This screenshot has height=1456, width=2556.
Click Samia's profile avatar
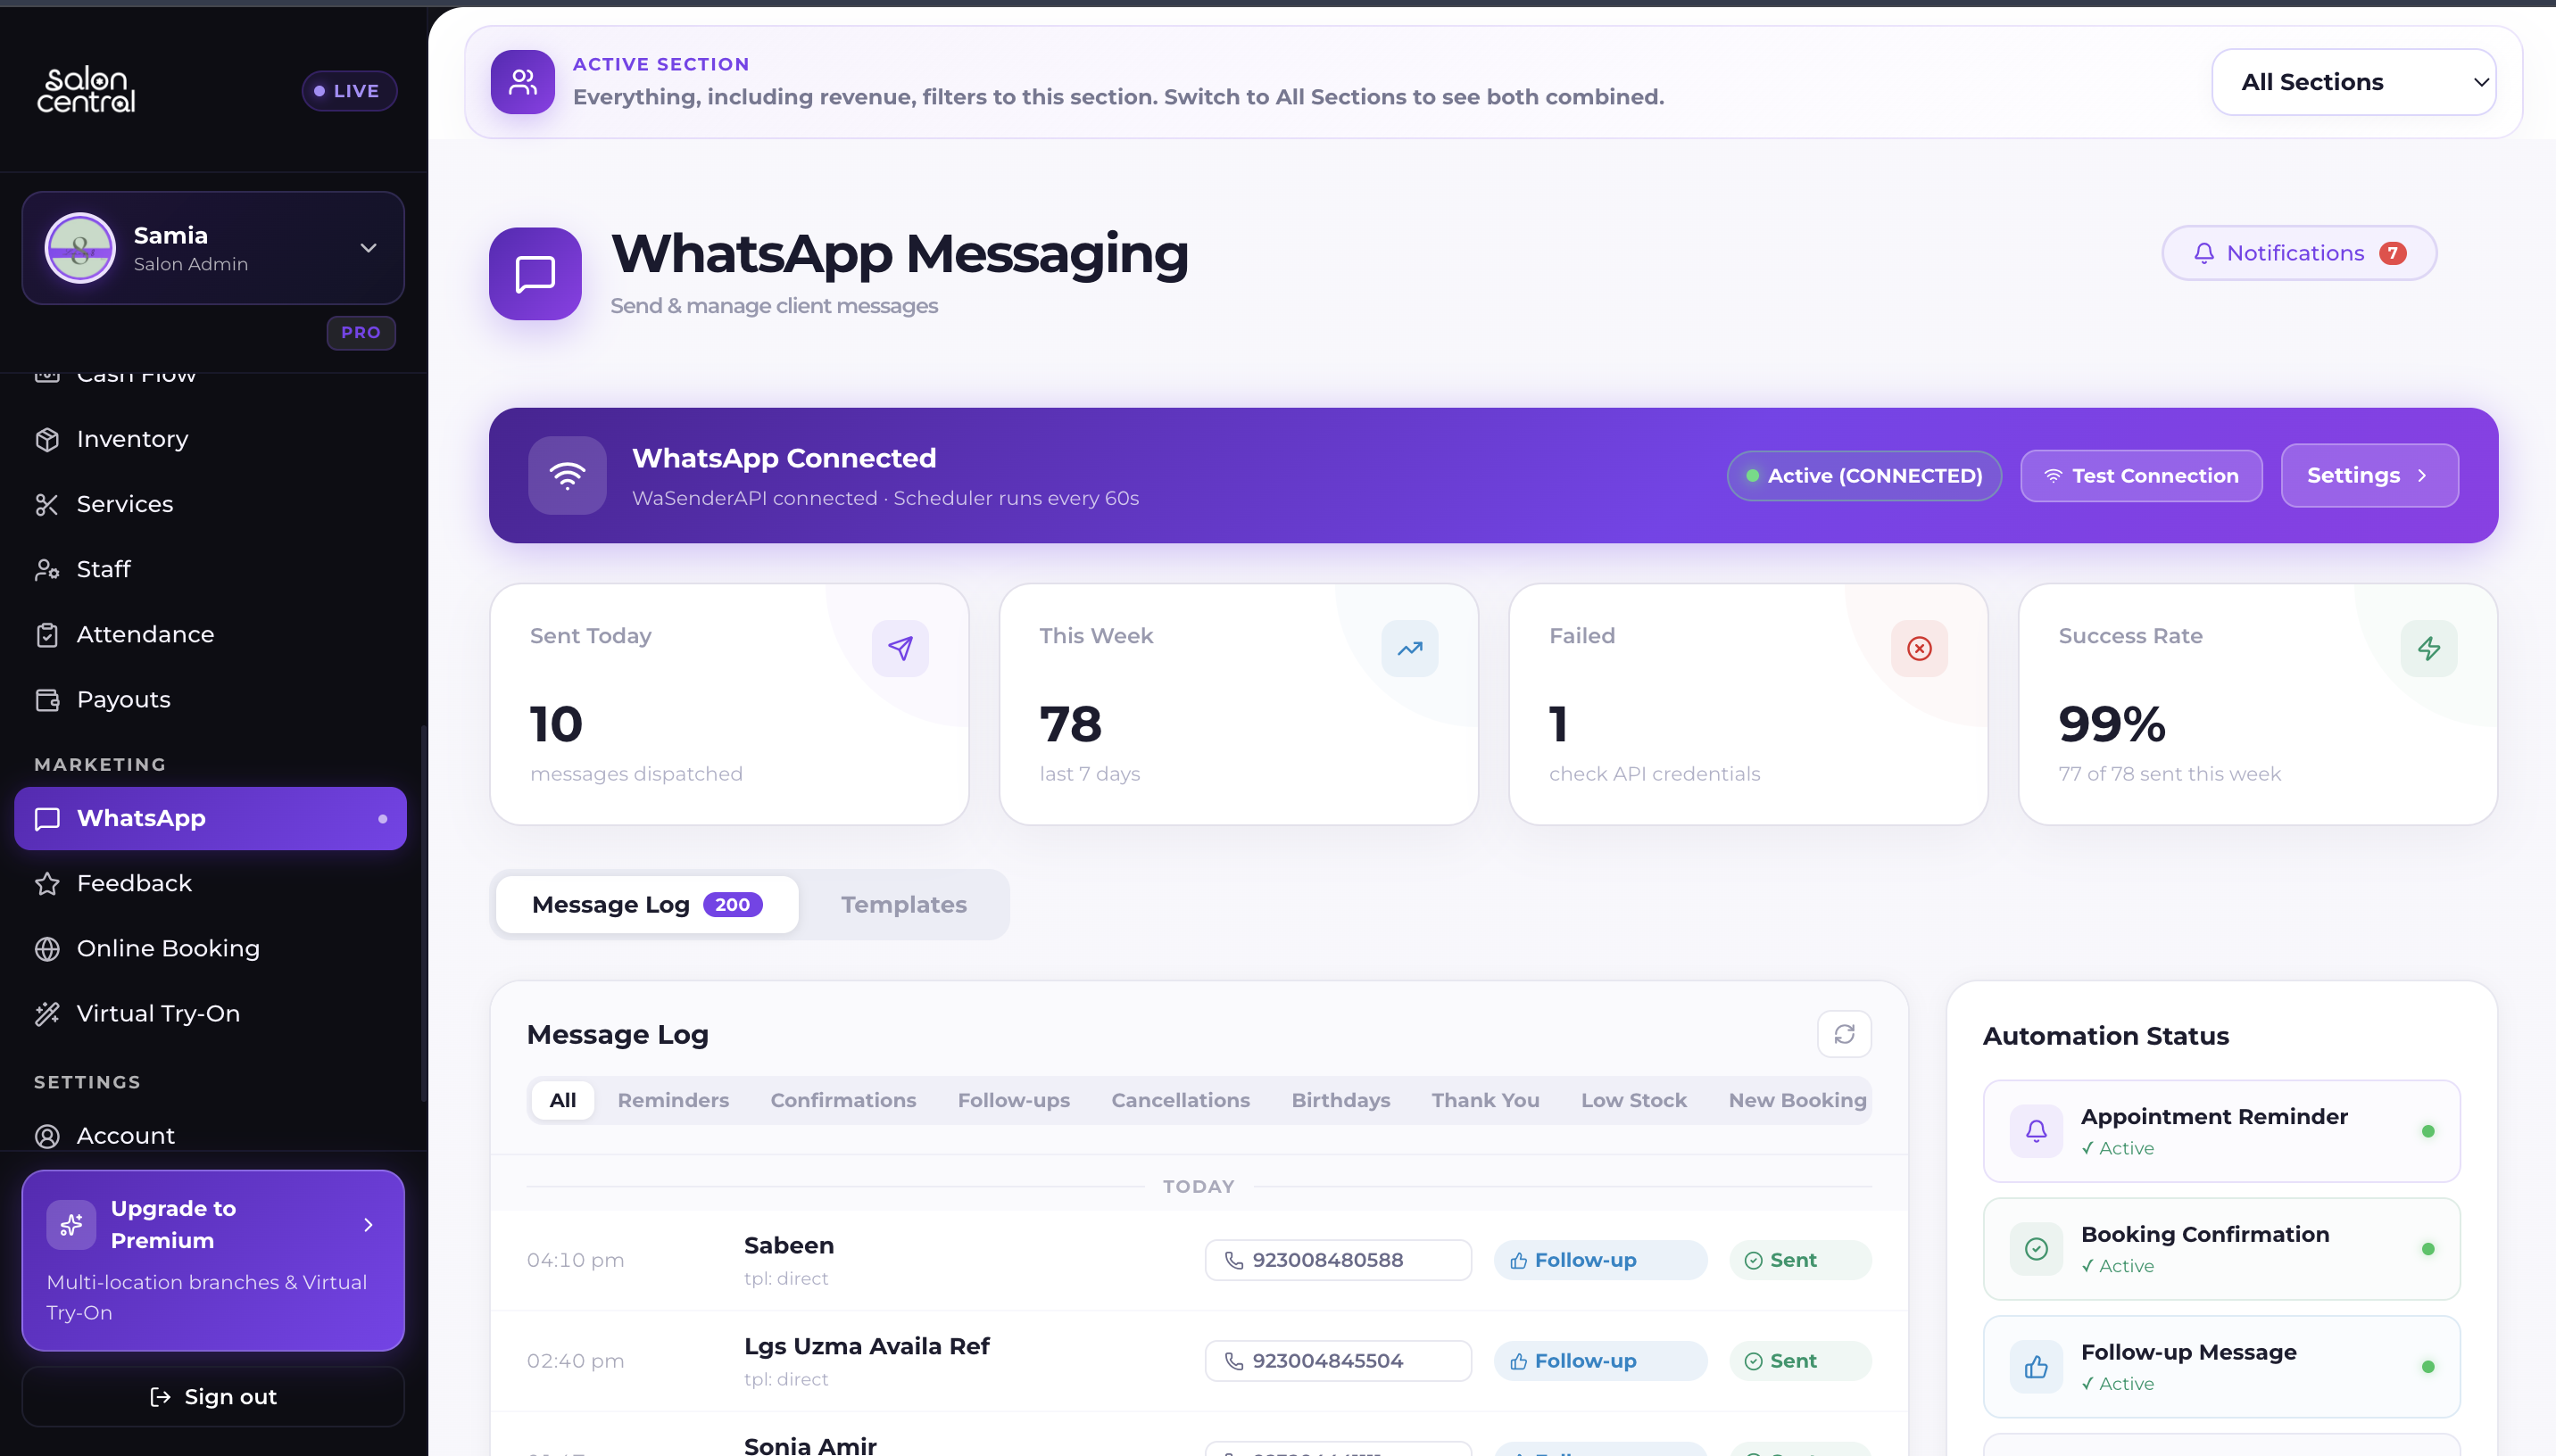point(80,248)
